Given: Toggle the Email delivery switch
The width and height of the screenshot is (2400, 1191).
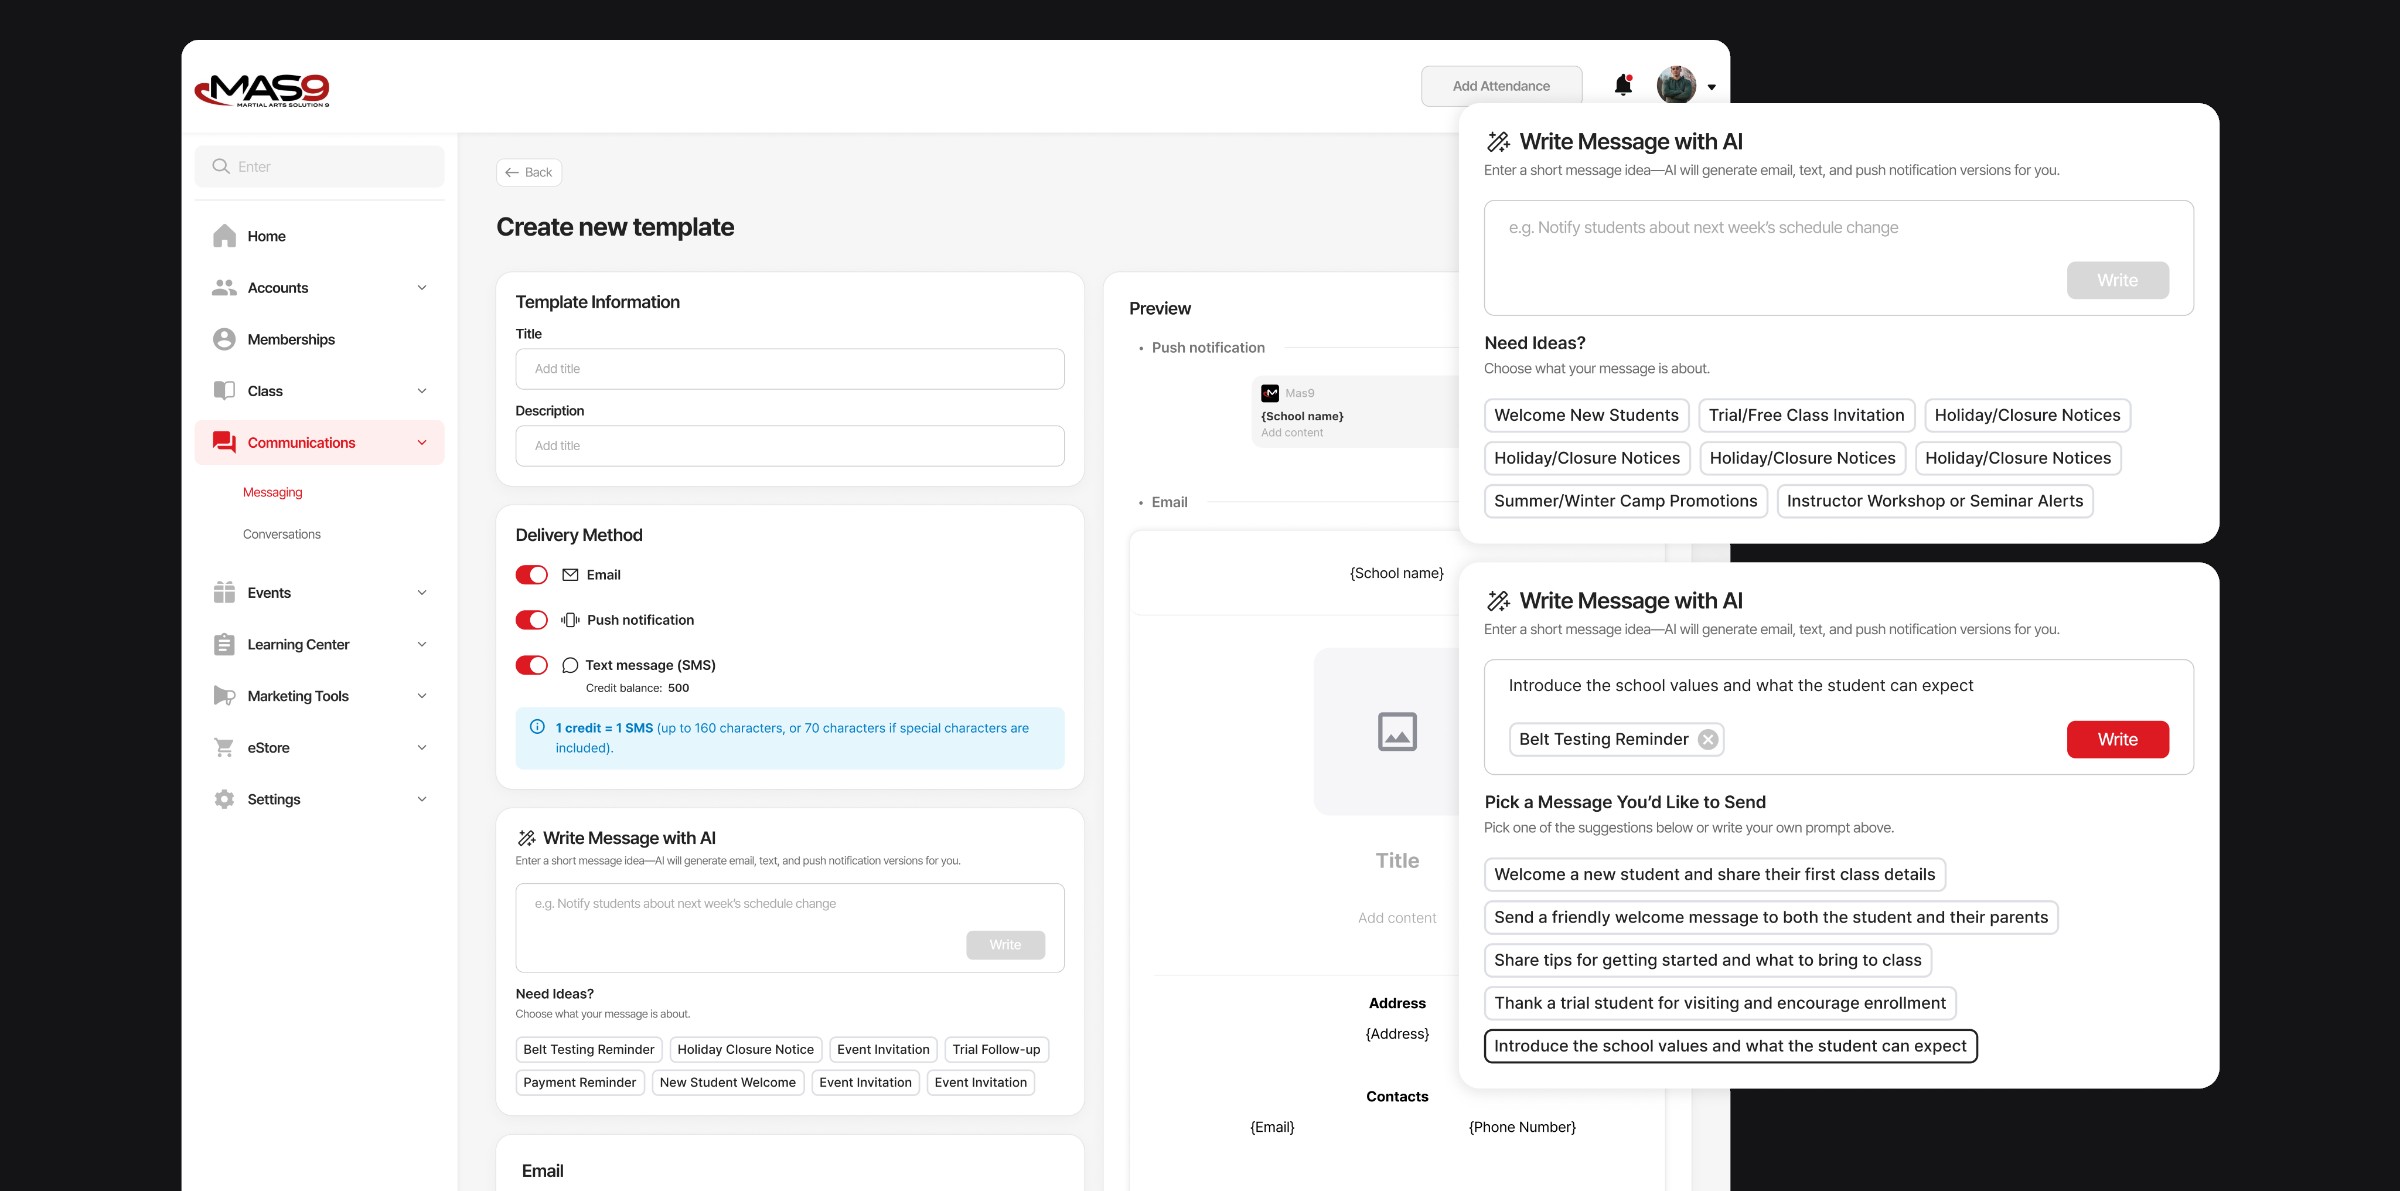Looking at the screenshot, I should coord(532,575).
